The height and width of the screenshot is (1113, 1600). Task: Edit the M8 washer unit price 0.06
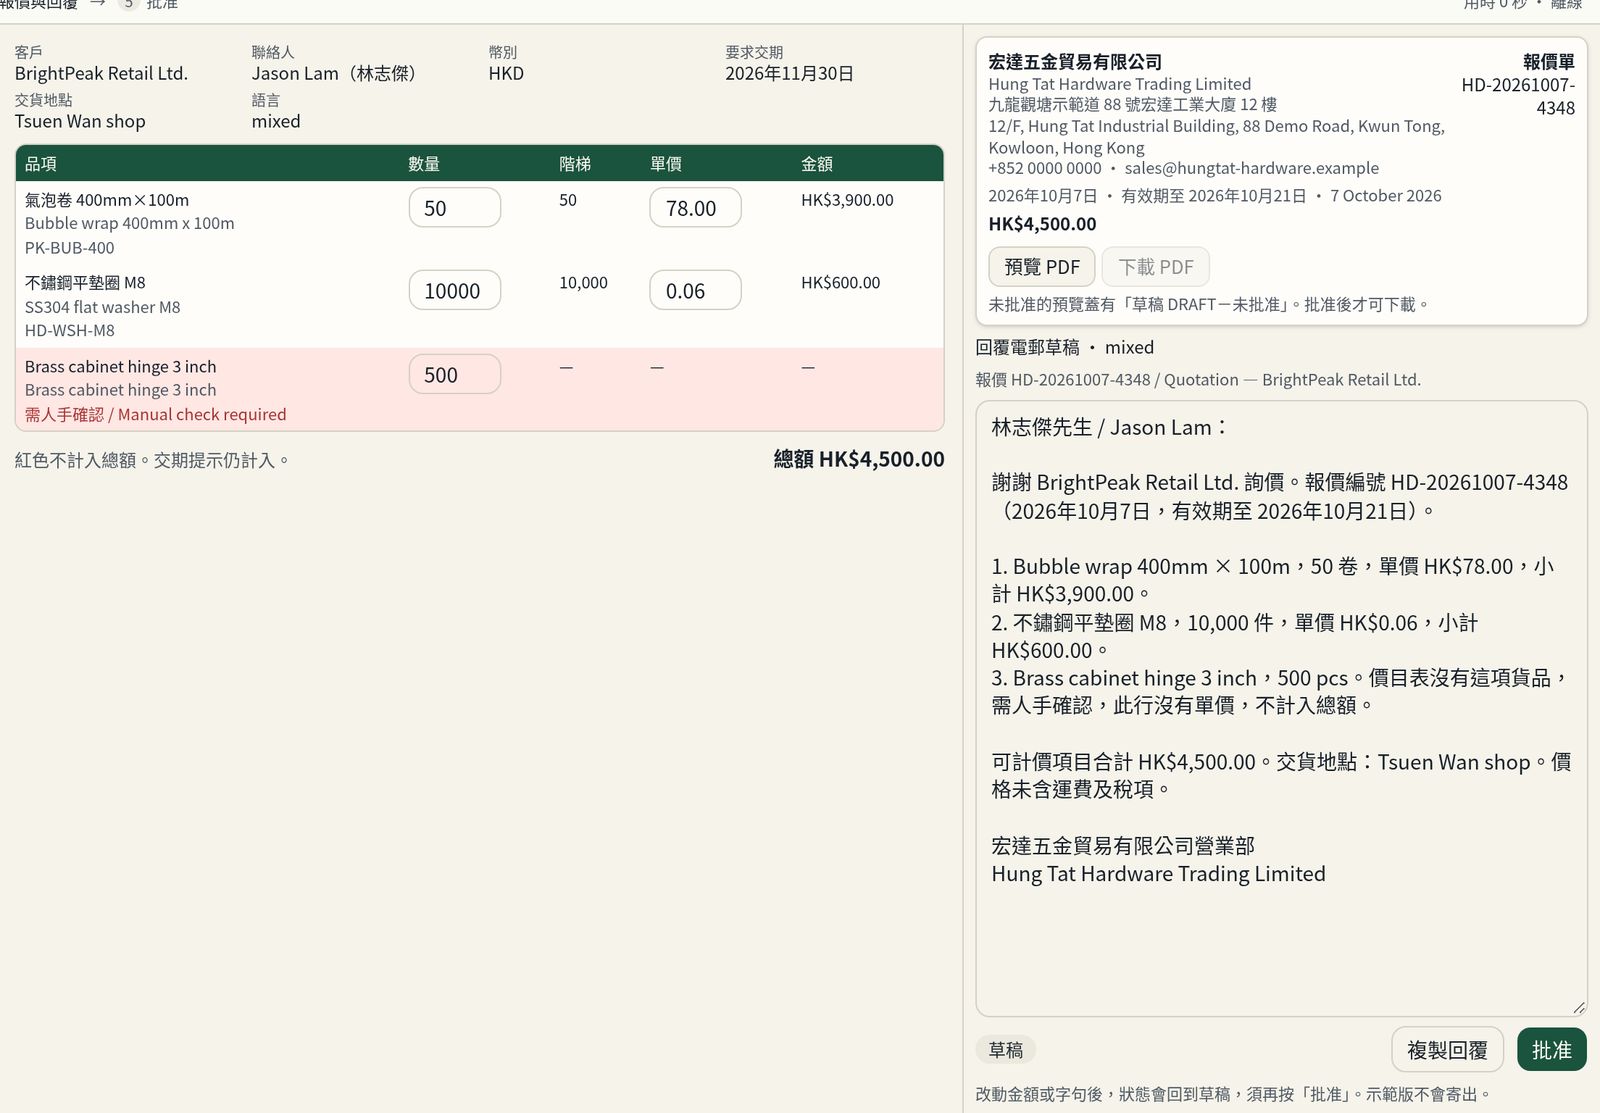[695, 291]
